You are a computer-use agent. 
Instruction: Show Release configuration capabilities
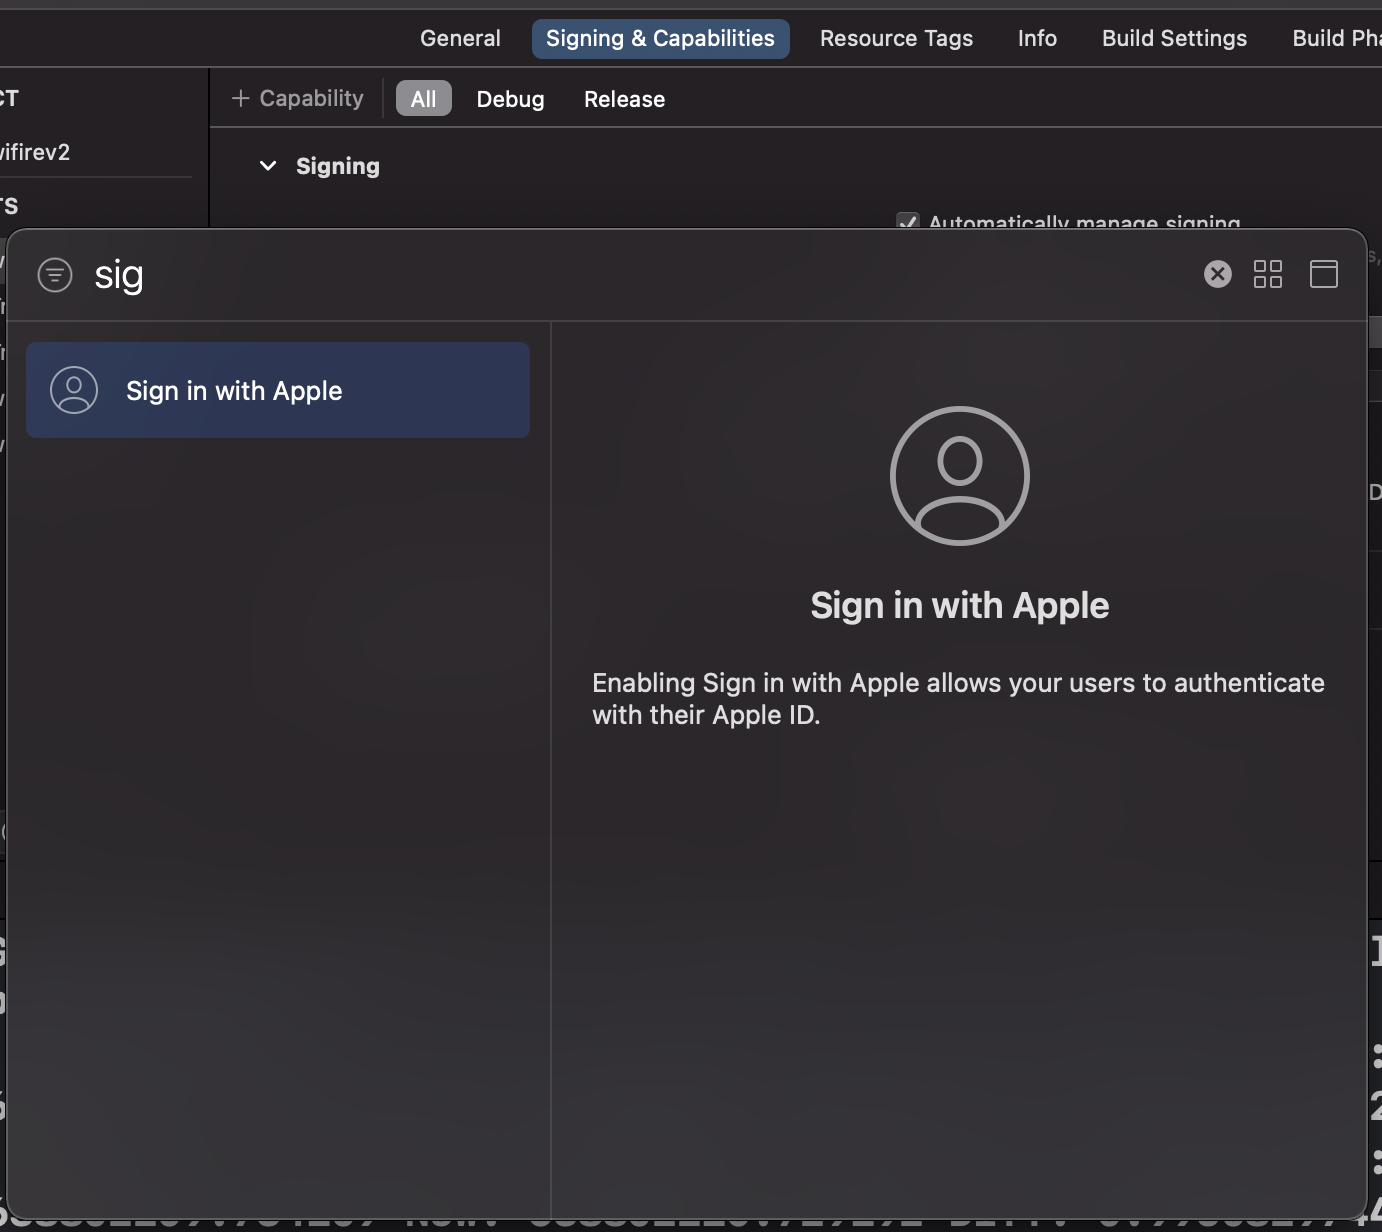[624, 98]
